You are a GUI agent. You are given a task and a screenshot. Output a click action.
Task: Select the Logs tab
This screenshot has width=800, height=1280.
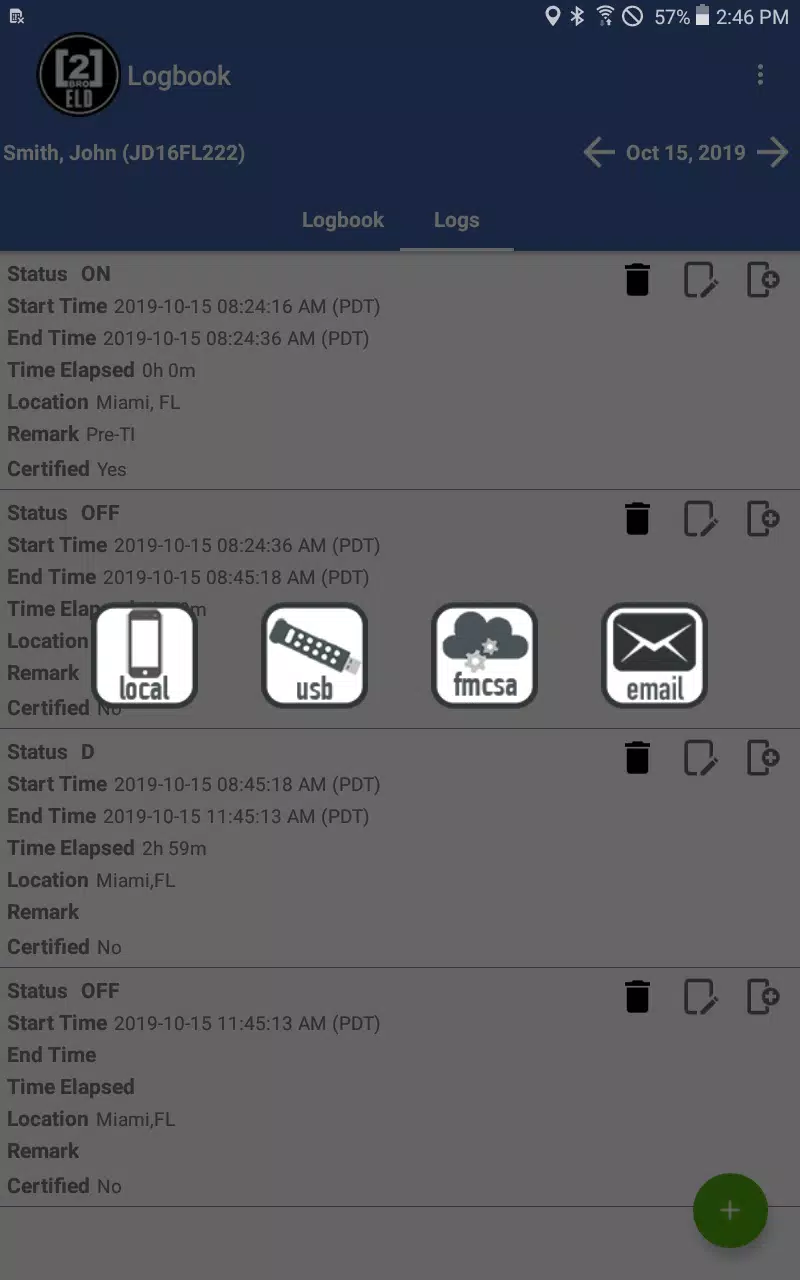[457, 220]
